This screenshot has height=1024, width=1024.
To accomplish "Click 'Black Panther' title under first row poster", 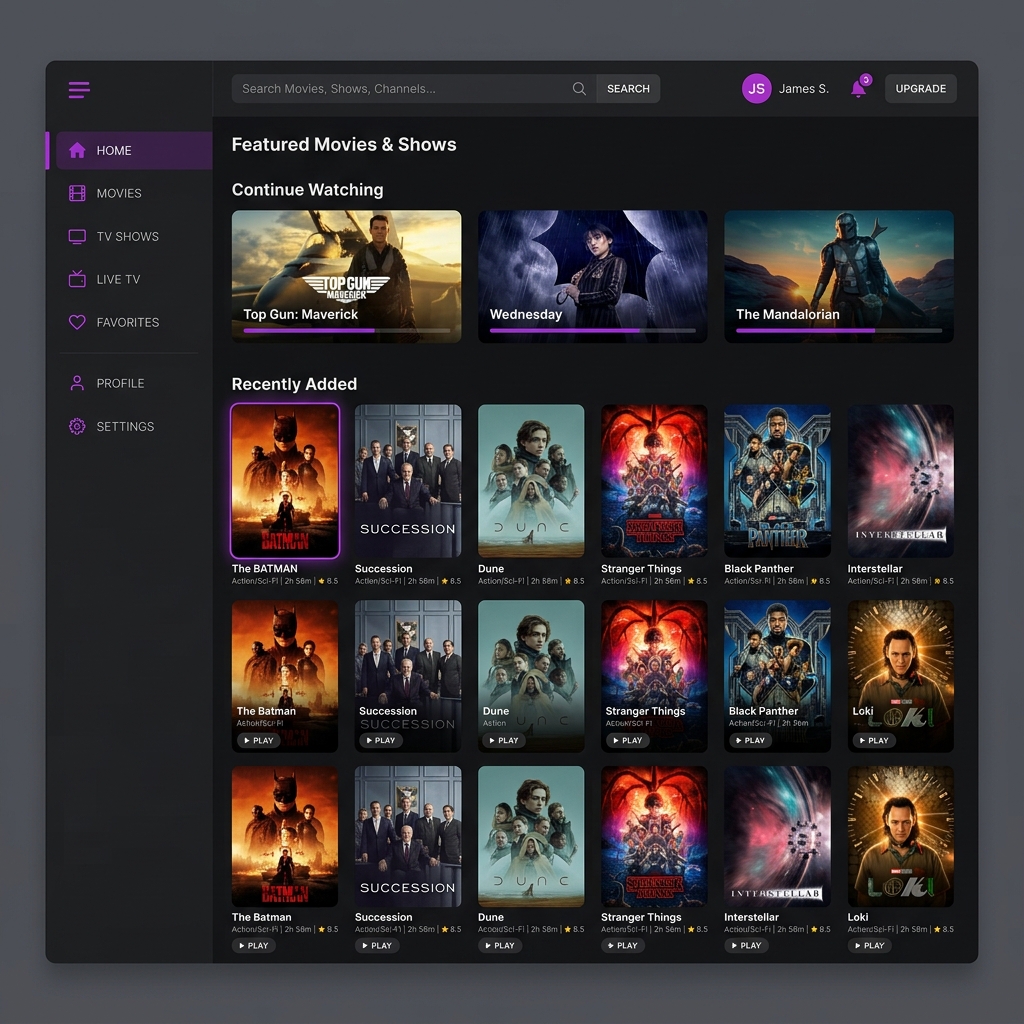I will click(x=759, y=569).
